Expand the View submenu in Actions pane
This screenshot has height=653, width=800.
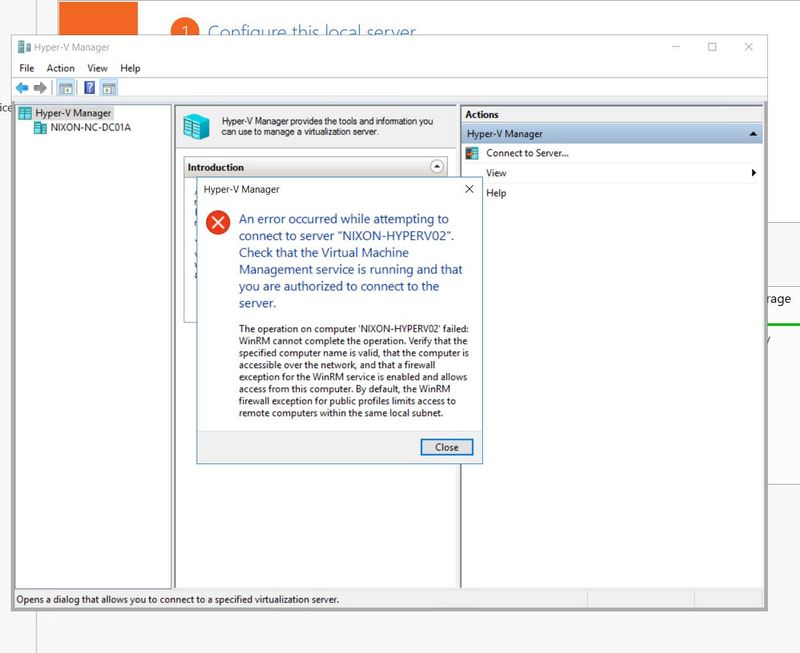coord(756,172)
